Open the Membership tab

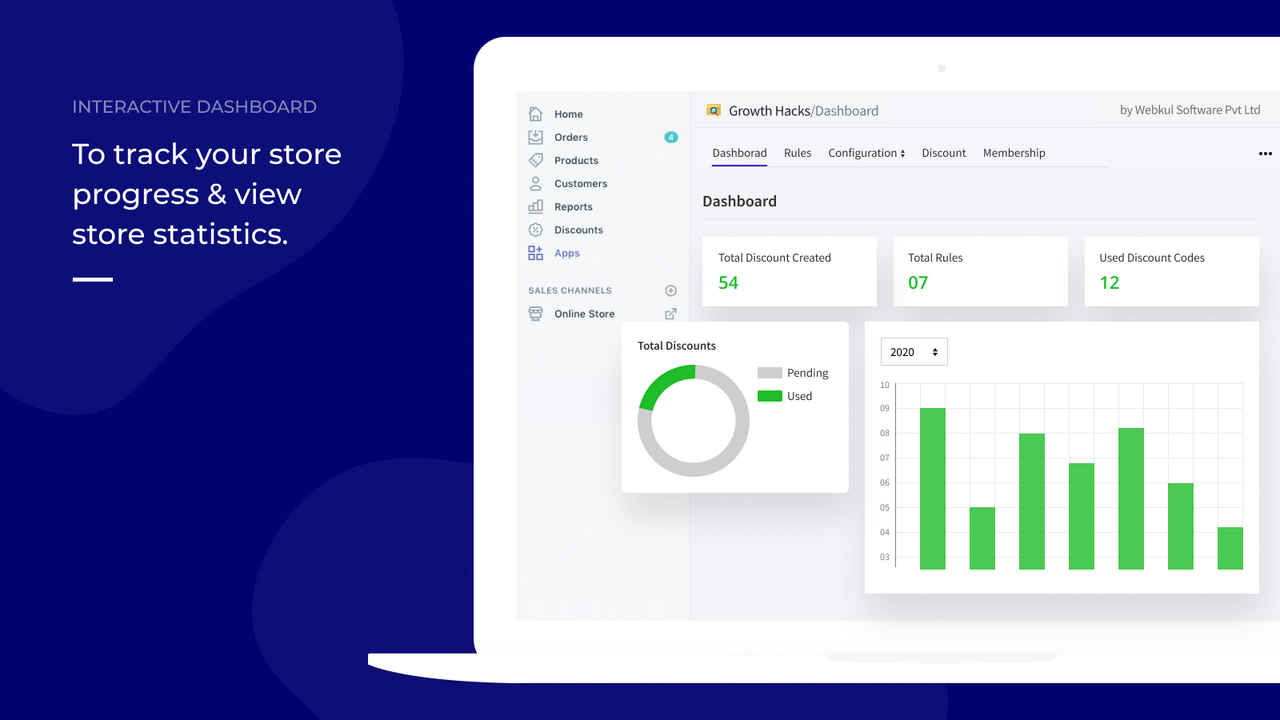tap(1014, 153)
